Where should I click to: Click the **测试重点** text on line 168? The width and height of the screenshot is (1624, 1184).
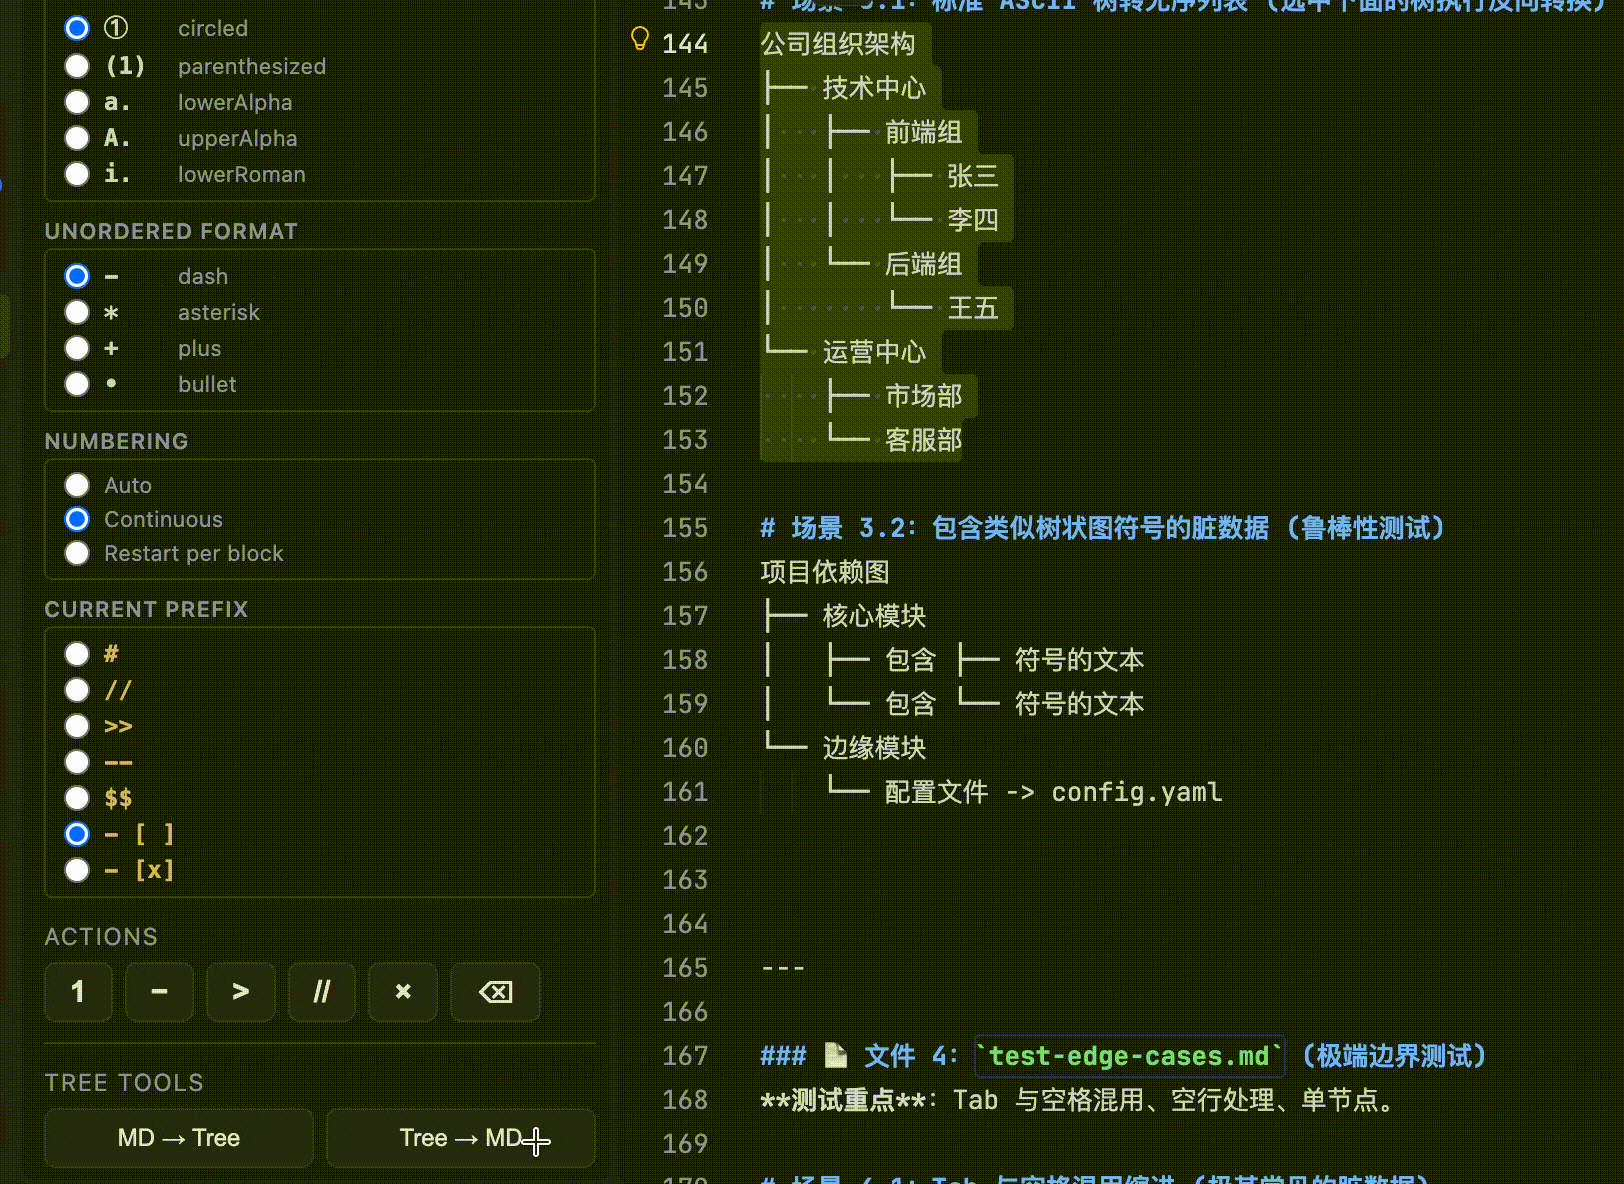pyautogui.click(x=843, y=1100)
